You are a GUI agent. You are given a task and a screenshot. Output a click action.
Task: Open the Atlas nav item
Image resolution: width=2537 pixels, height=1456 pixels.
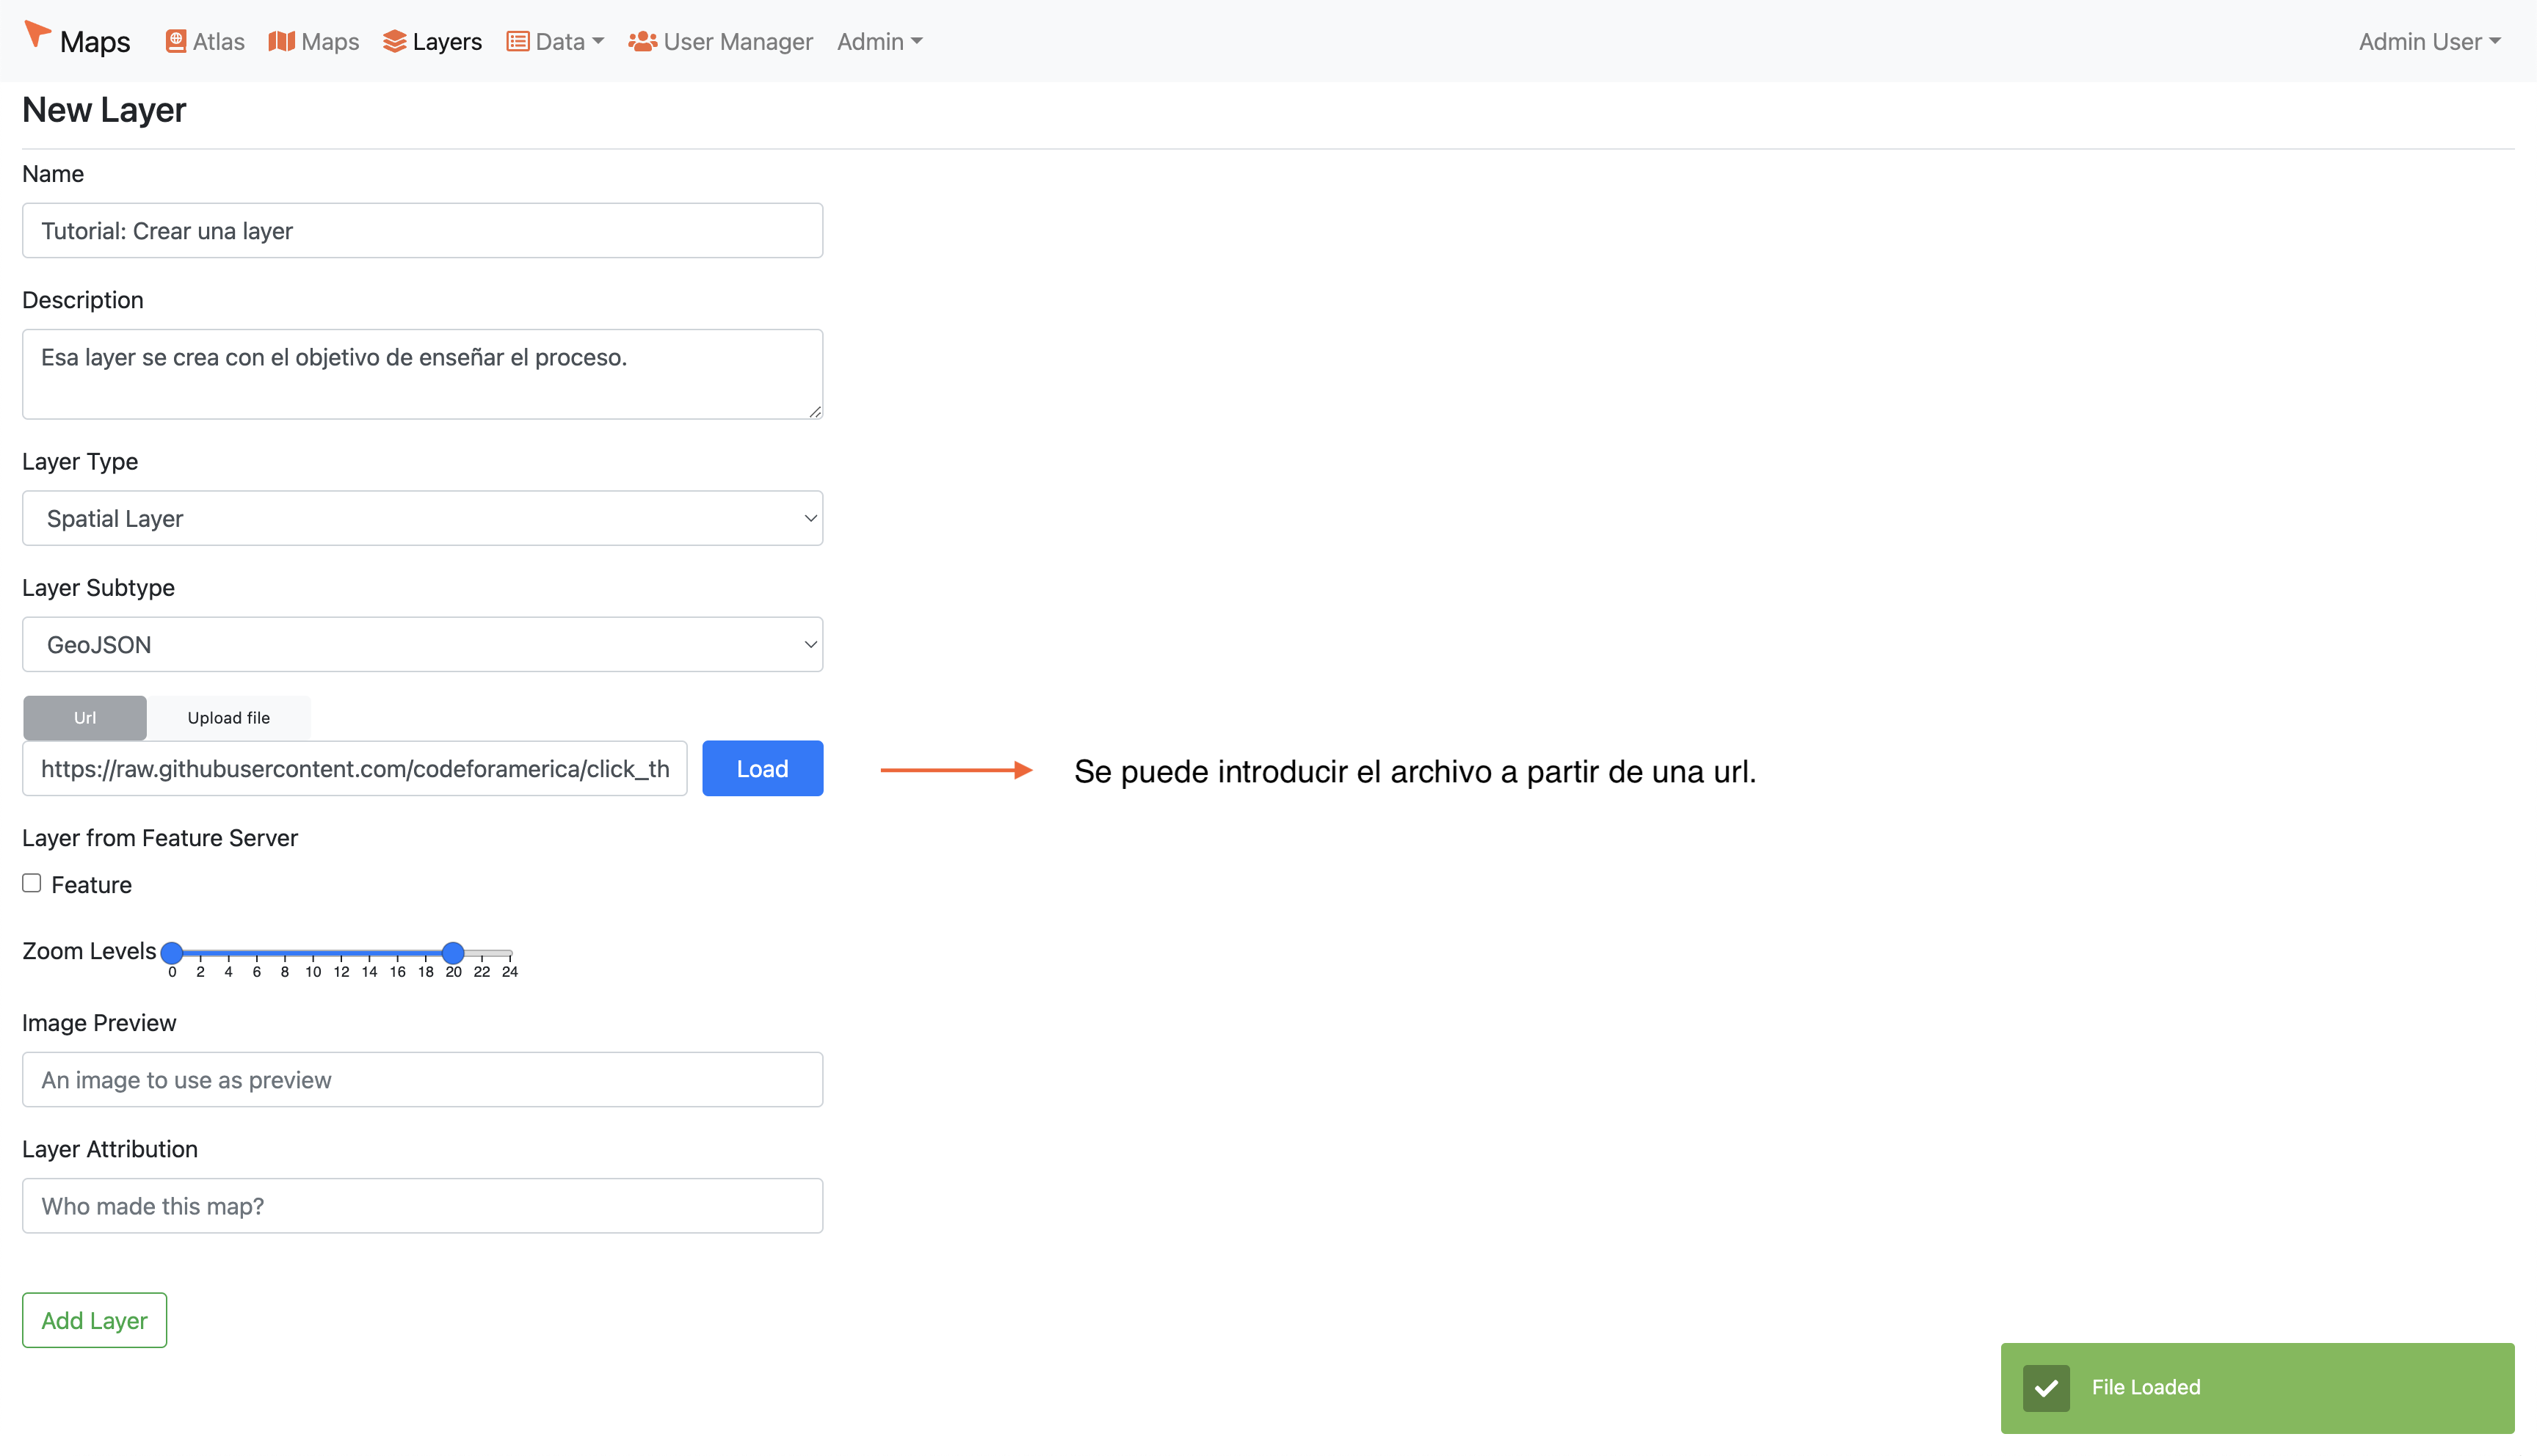coord(205,41)
